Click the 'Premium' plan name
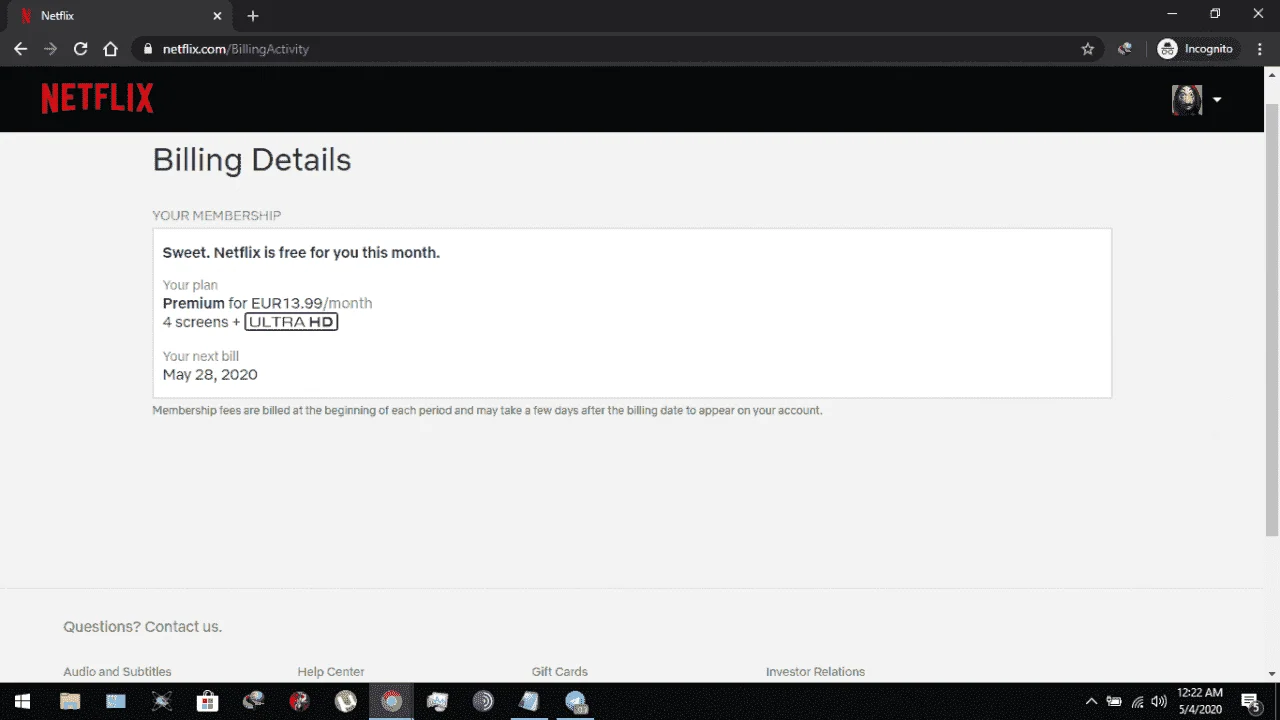This screenshot has height=720, width=1280. [x=193, y=303]
